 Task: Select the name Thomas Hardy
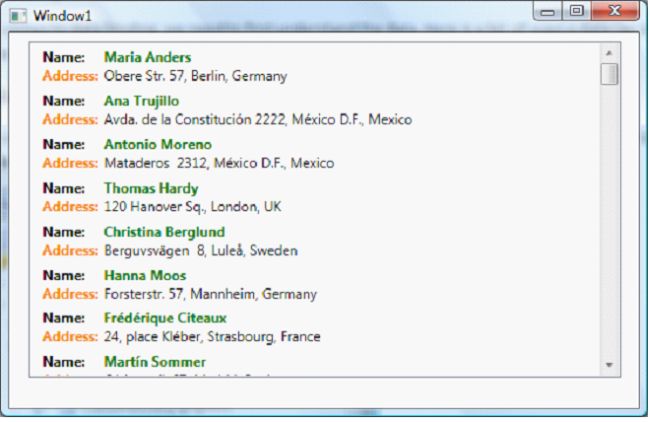[151, 188]
